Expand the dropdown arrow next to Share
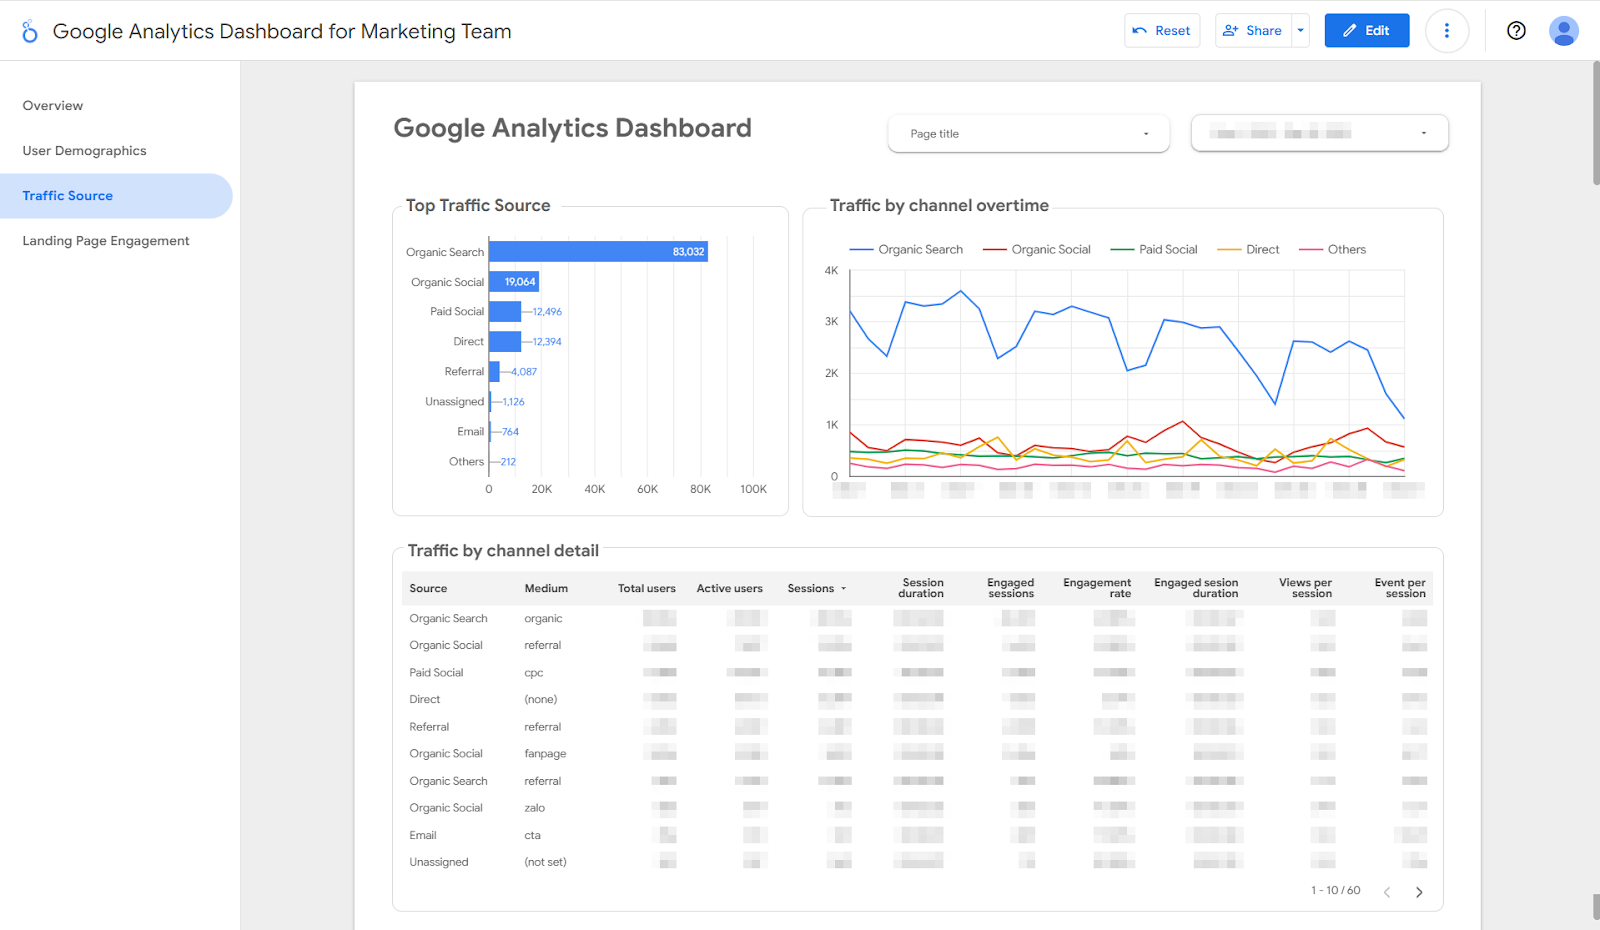Screen dimensions: 1600x930 [x=1300, y=30]
